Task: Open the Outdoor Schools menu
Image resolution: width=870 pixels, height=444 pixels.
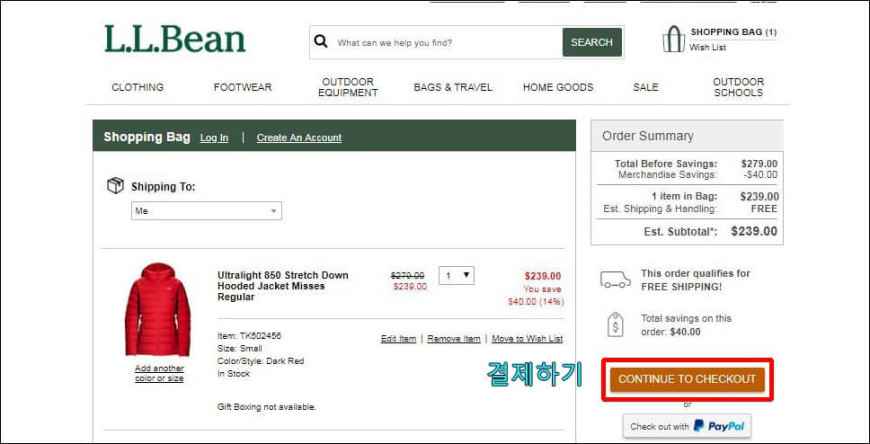Action: (x=739, y=87)
